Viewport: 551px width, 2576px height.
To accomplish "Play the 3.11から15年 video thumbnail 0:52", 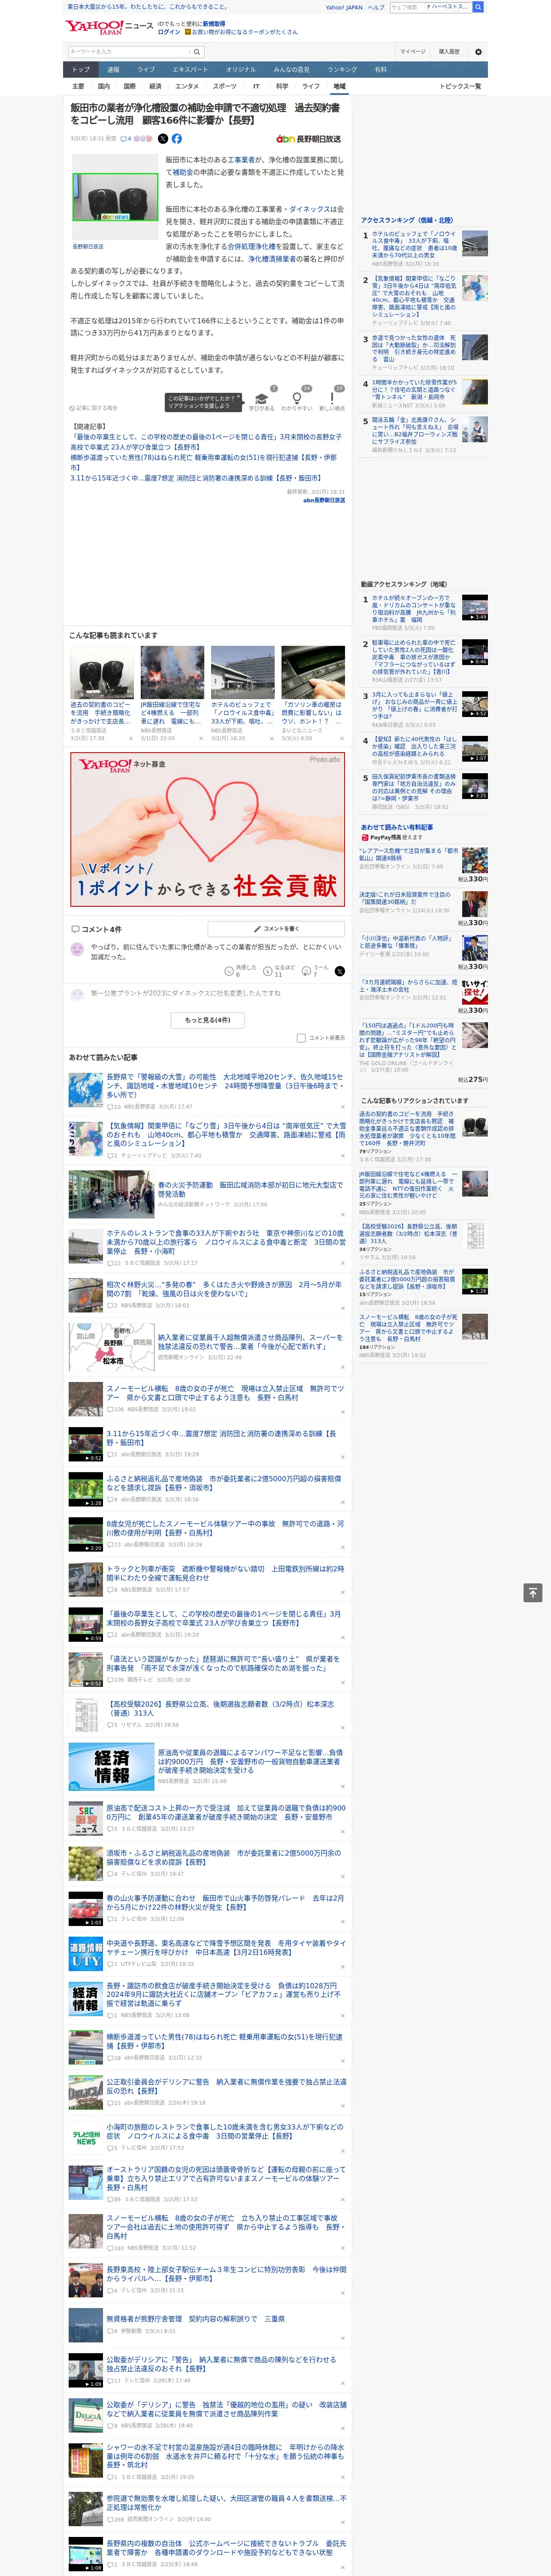I will pyautogui.click(x=85, y=1444).
